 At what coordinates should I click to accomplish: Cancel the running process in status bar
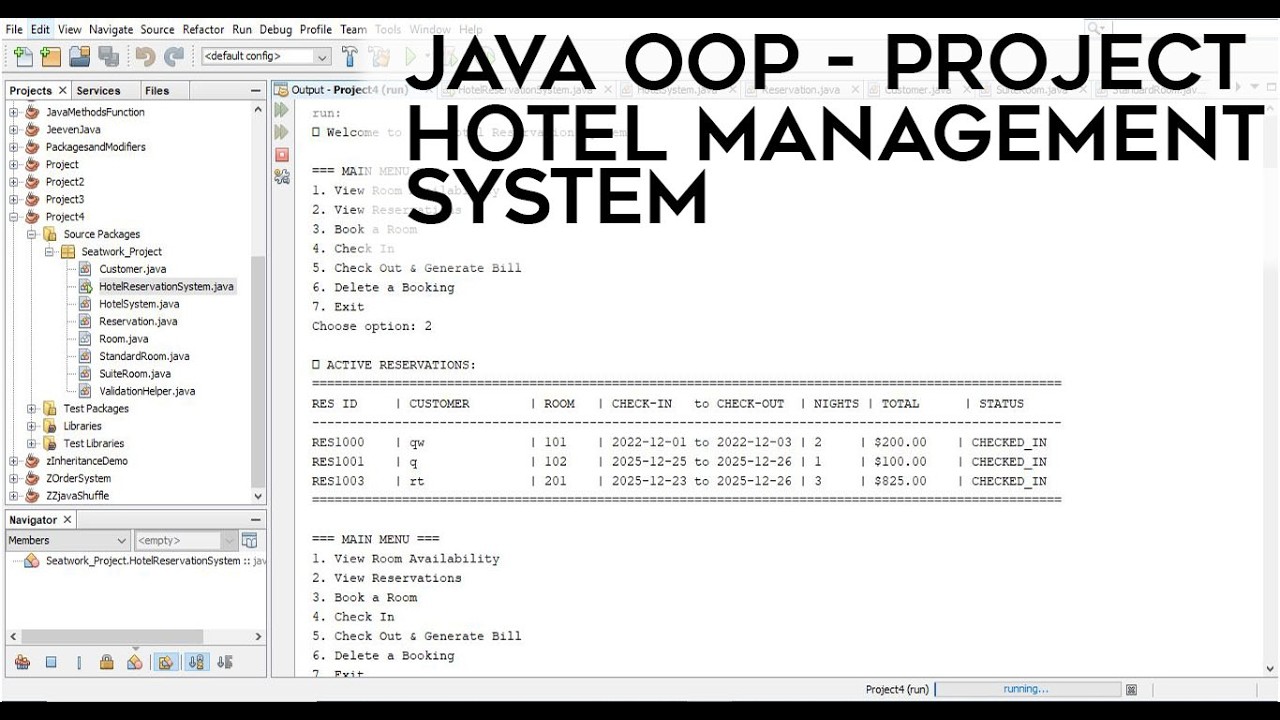(1131, 689)
